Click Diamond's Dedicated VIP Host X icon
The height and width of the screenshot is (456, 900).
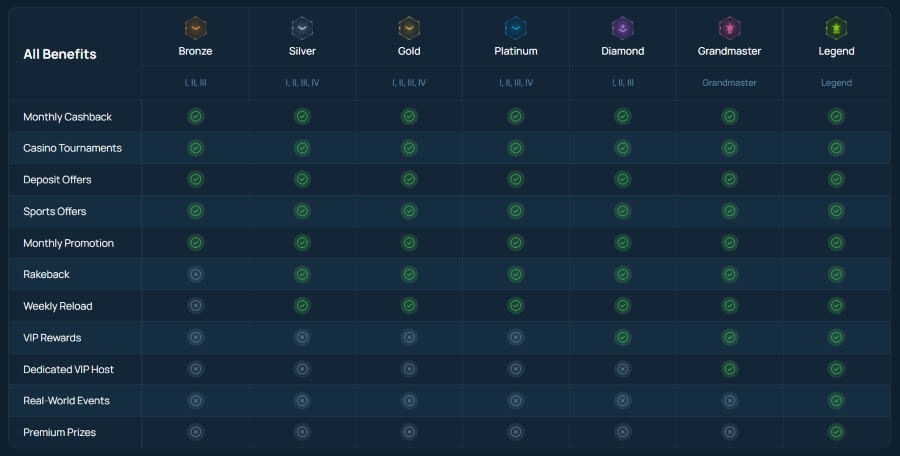(623, 369)
